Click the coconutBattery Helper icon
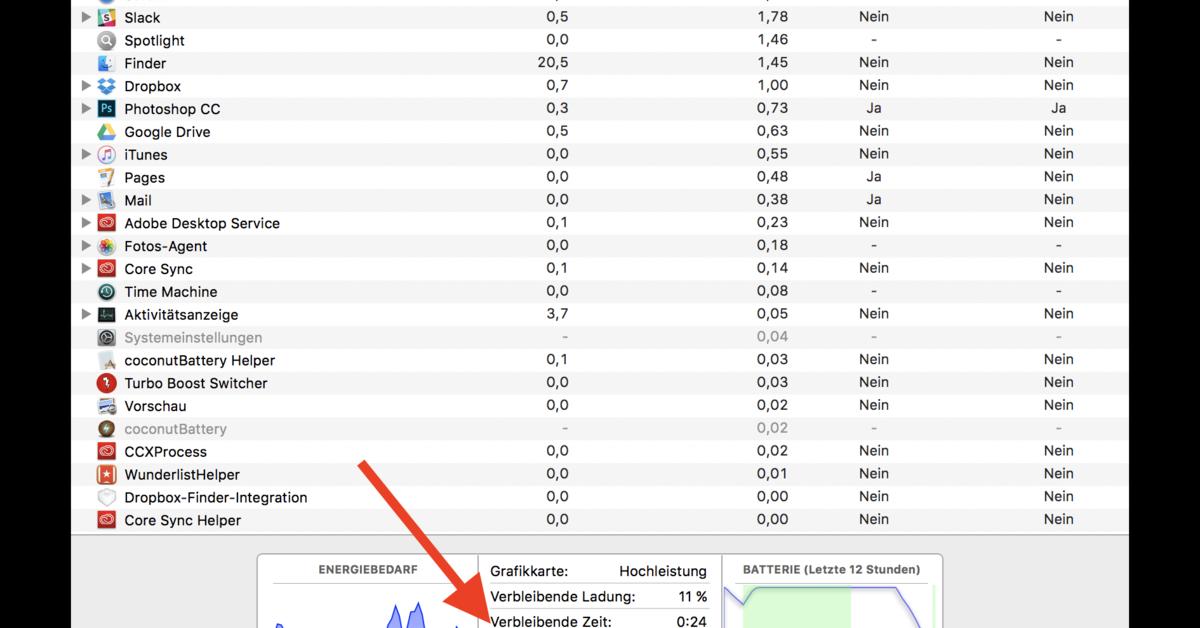Screen dimensions: 1200x628 pyautogui.click(x=106, y=360)
